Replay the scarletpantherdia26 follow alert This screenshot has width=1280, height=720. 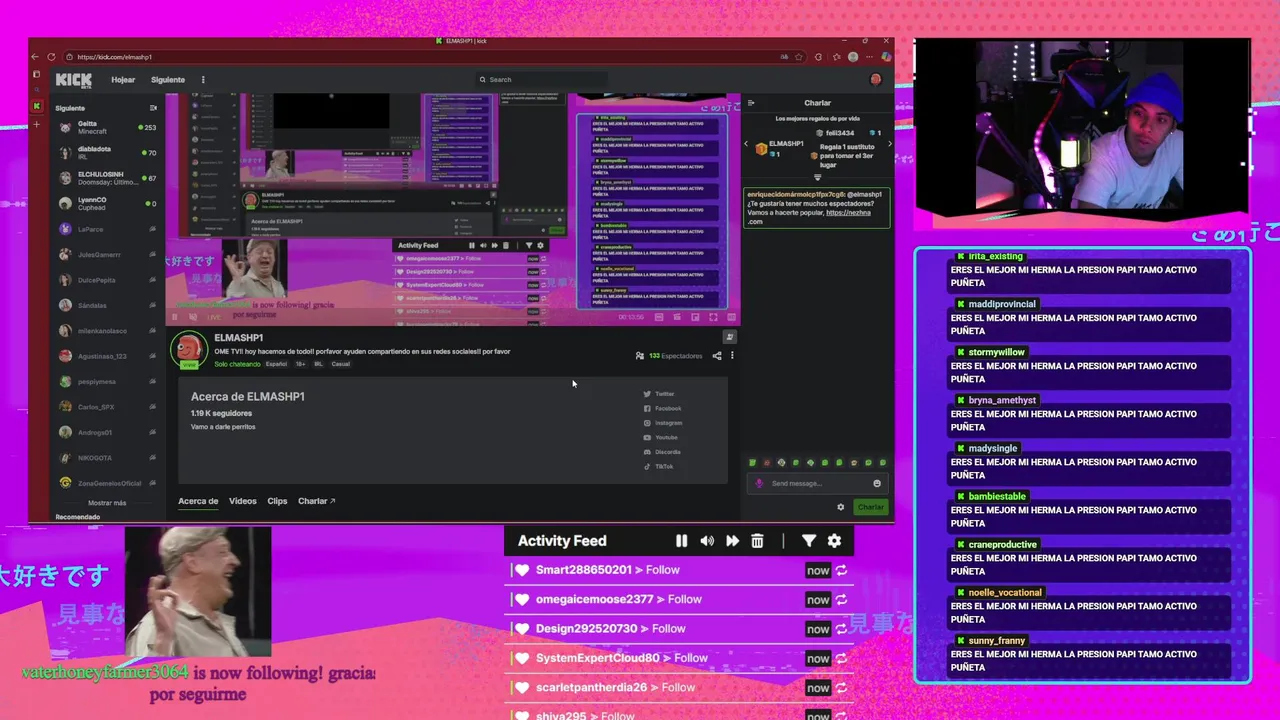pyautogui.click(x=842, y=687)
